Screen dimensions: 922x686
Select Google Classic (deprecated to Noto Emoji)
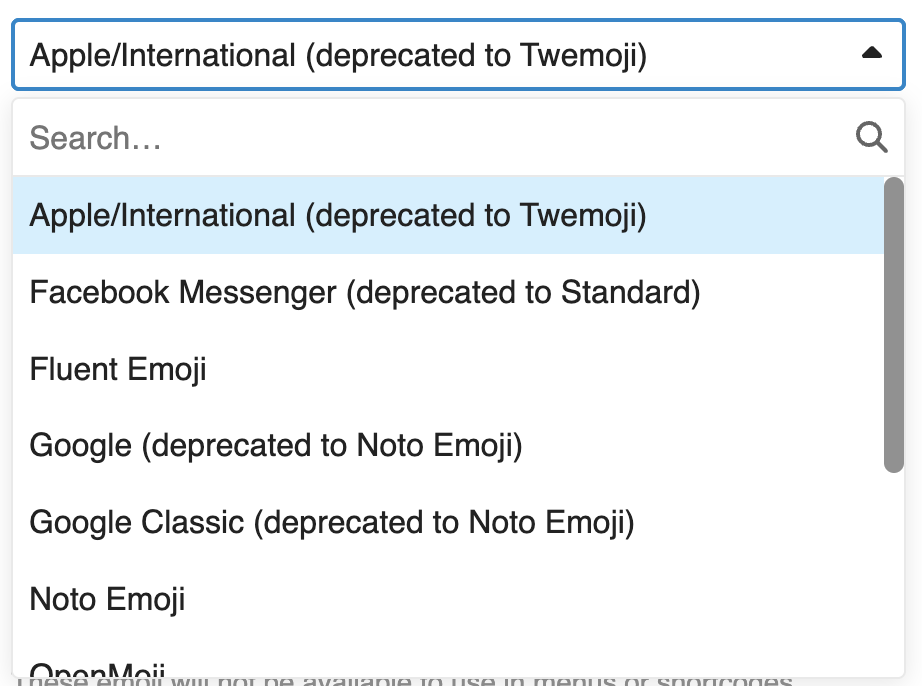tap(332, 522)
